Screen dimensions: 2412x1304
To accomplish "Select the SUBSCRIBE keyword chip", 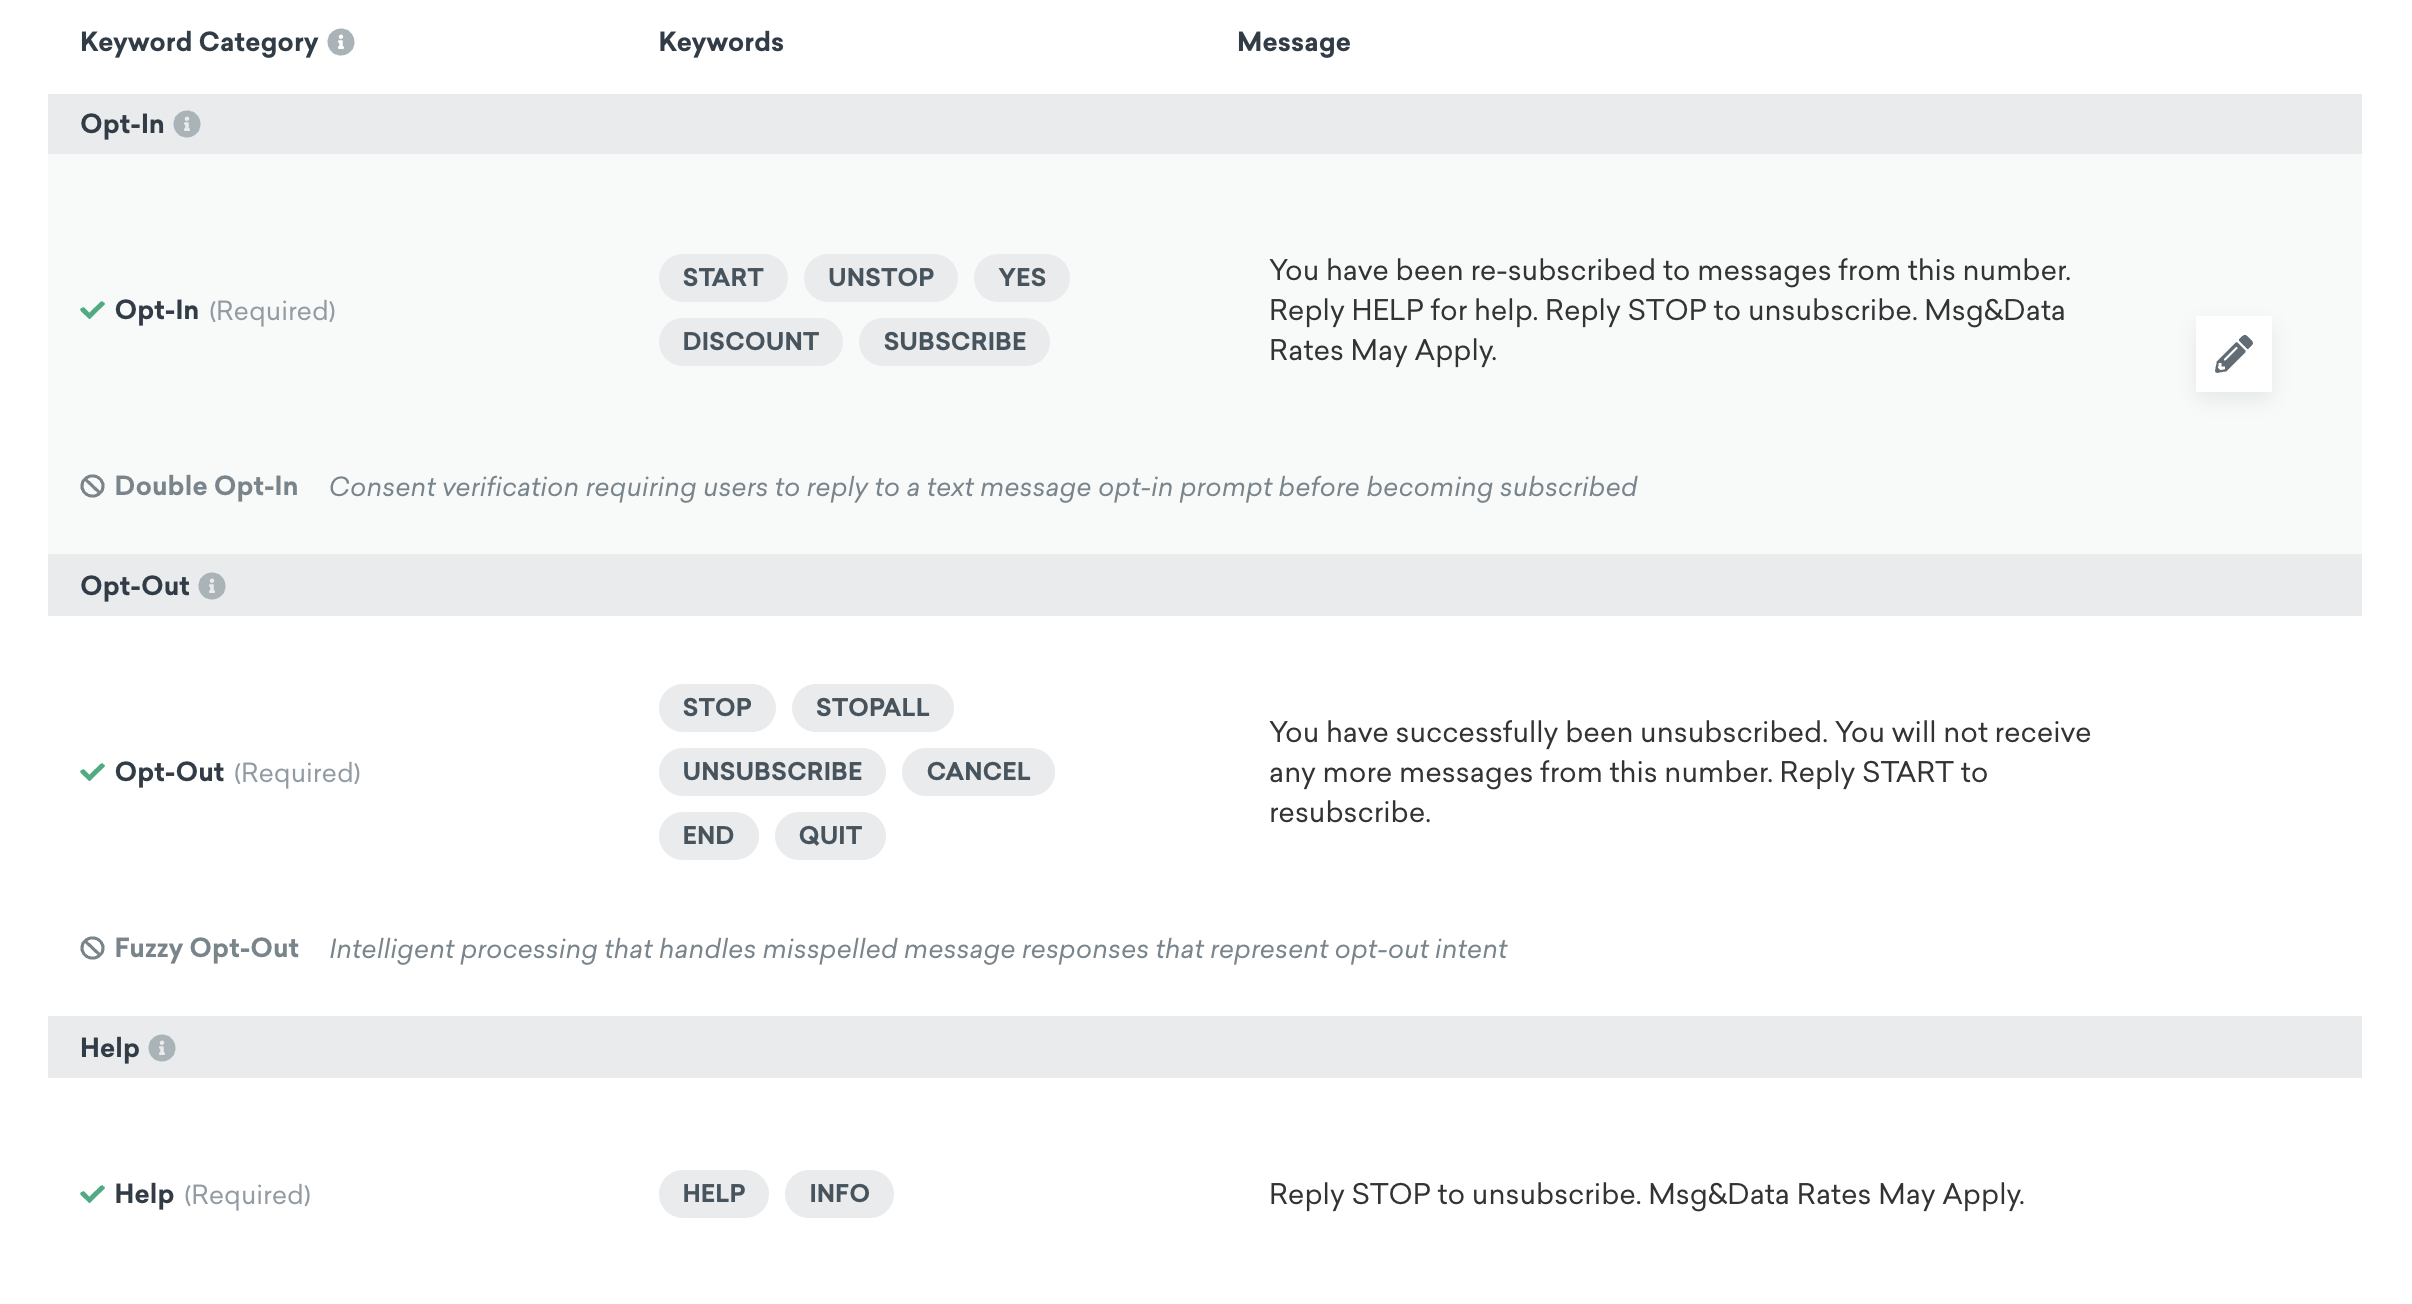I will pyautogui.click(x=954, y=342).
